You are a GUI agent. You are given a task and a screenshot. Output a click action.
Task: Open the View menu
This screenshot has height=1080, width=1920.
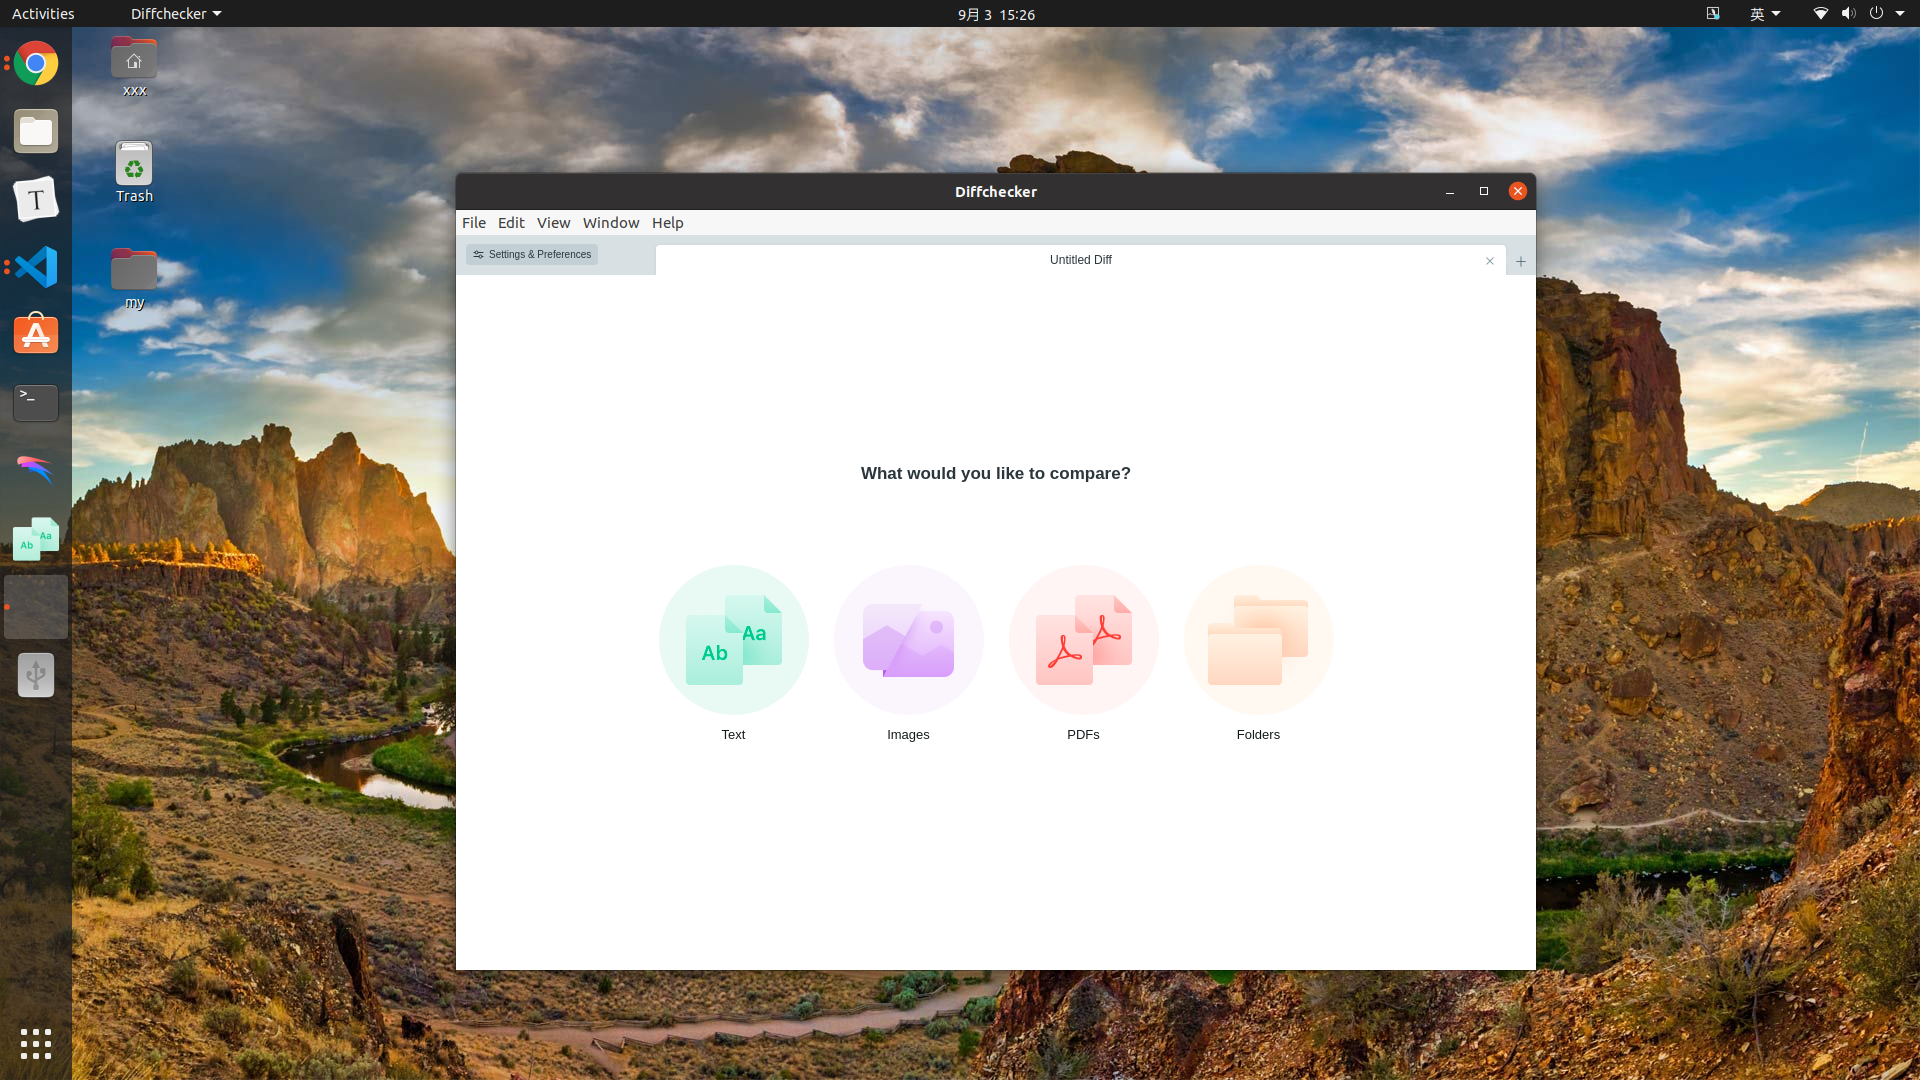[553, 223]
